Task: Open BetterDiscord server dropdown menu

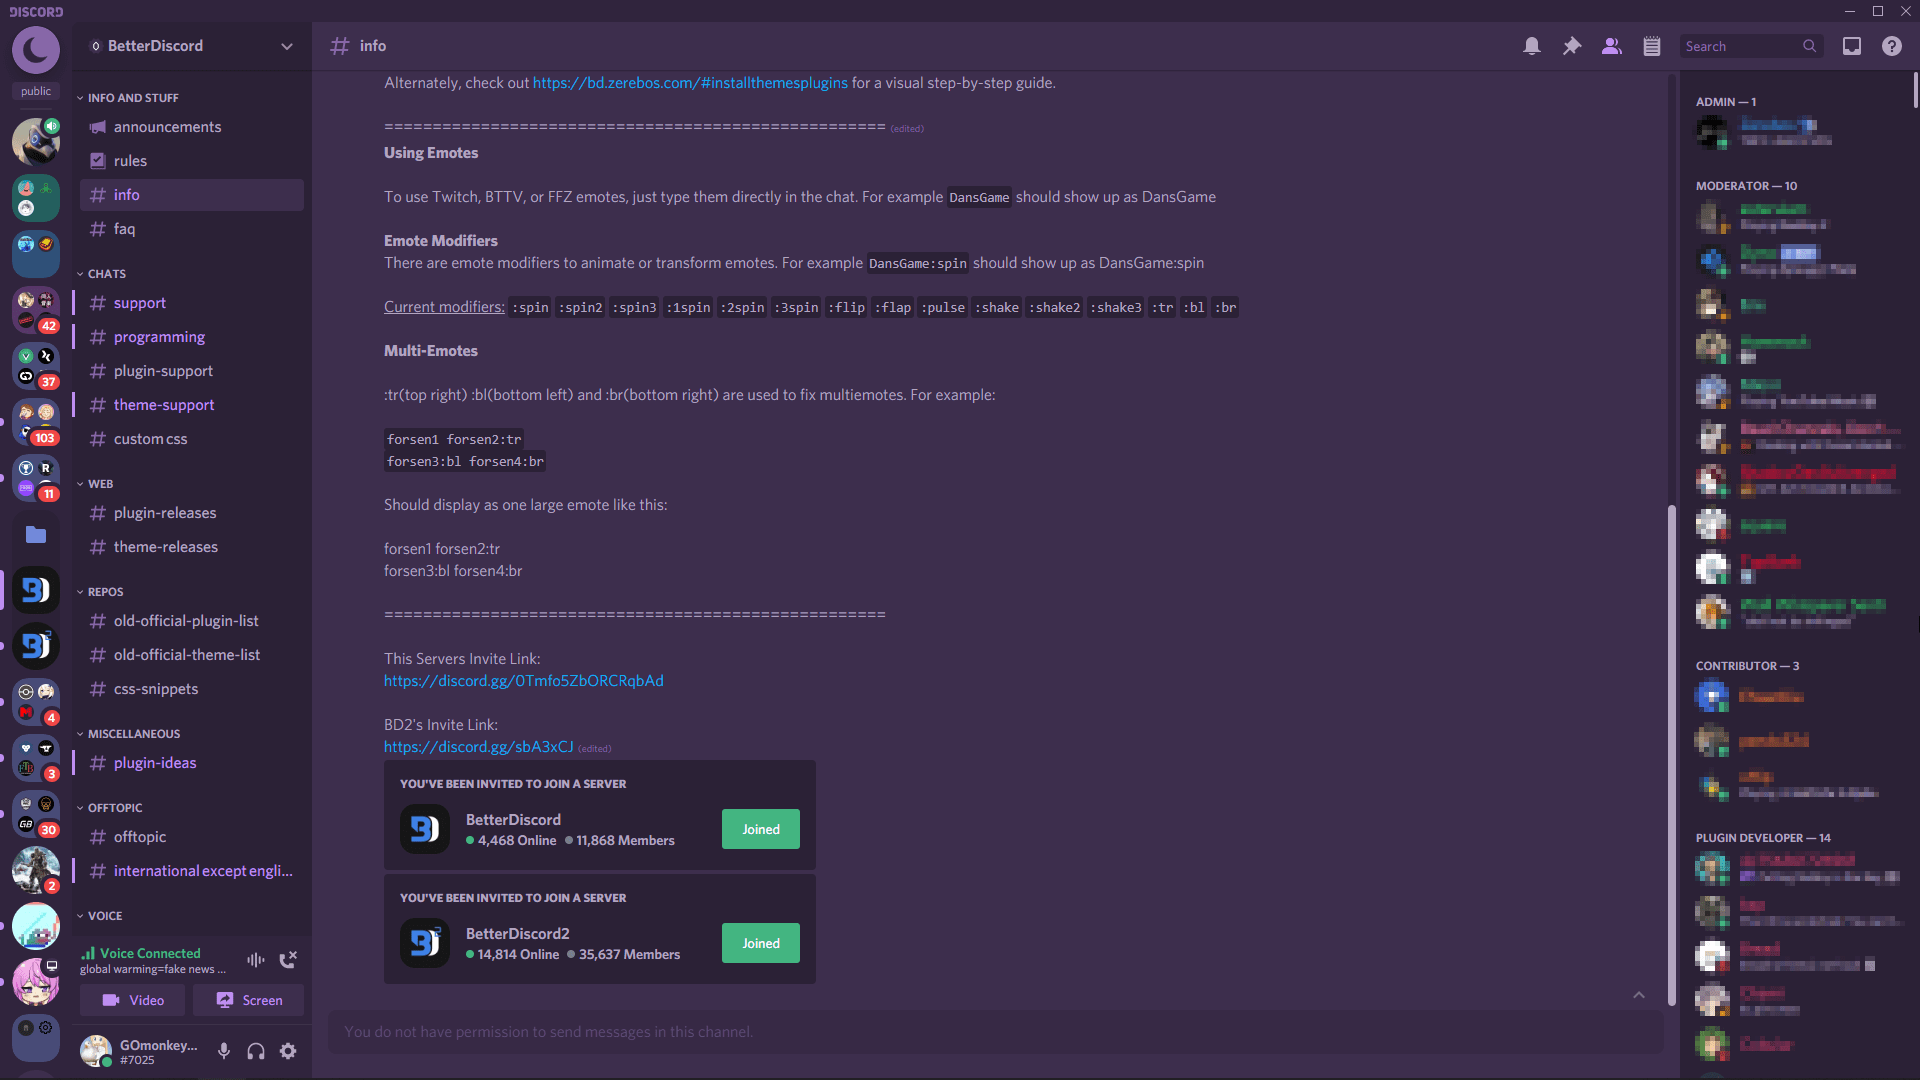Action: tap(287, 46)
